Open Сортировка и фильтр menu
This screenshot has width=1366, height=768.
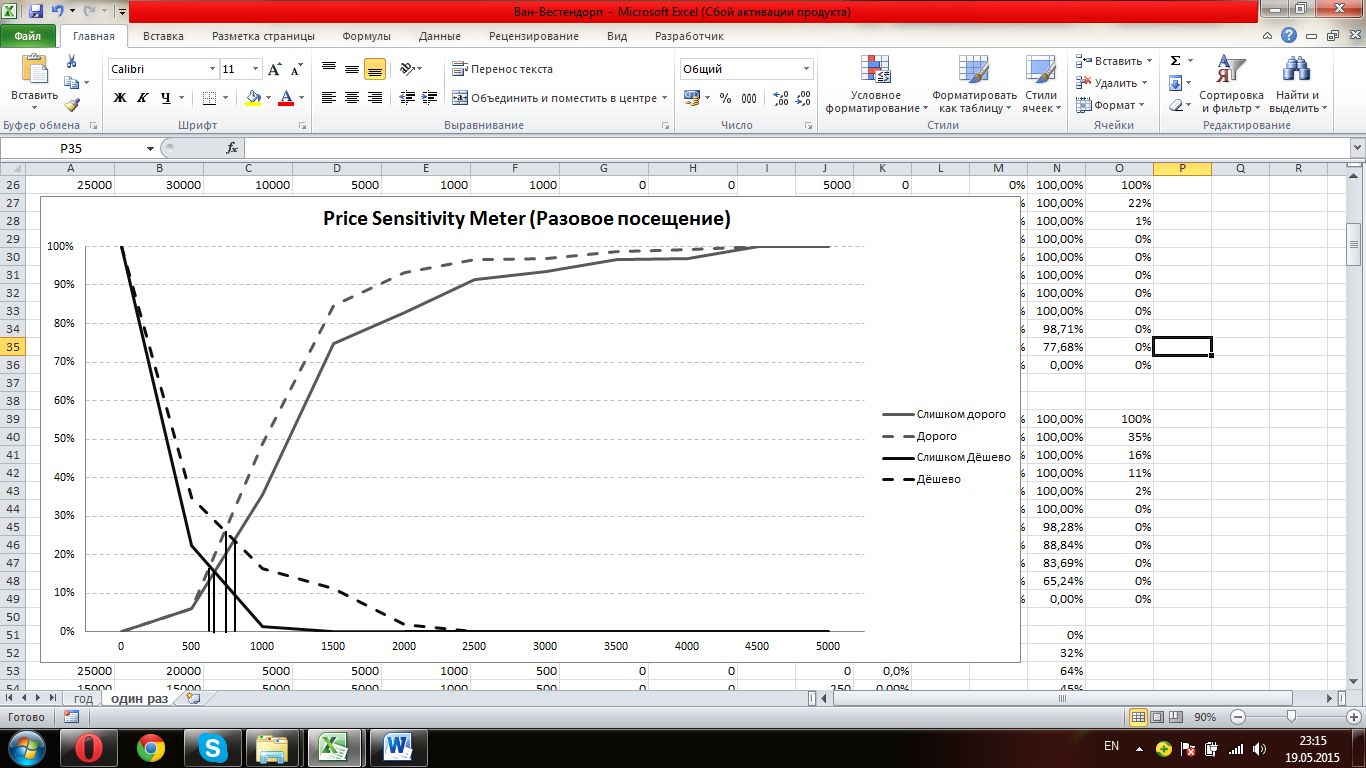(x=1231, y=84)
